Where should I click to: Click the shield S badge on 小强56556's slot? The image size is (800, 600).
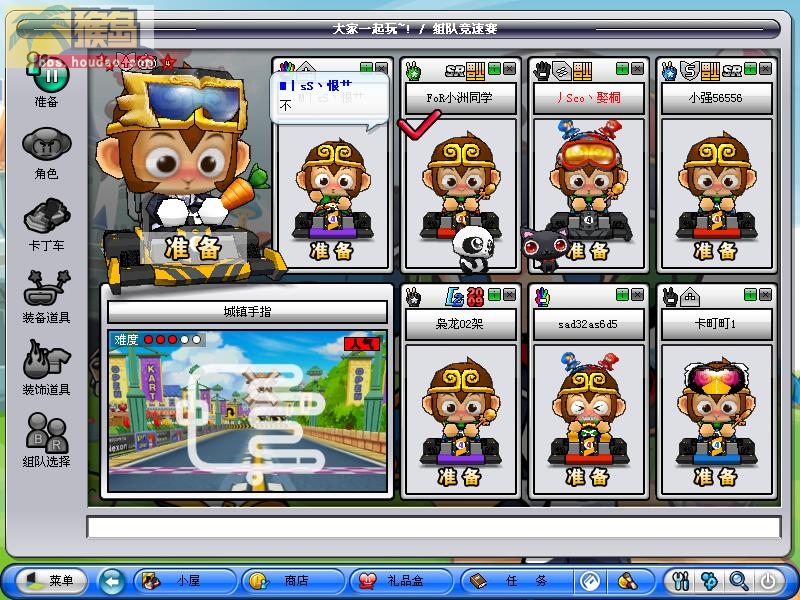pyautogui.click(x=690, y=71)
